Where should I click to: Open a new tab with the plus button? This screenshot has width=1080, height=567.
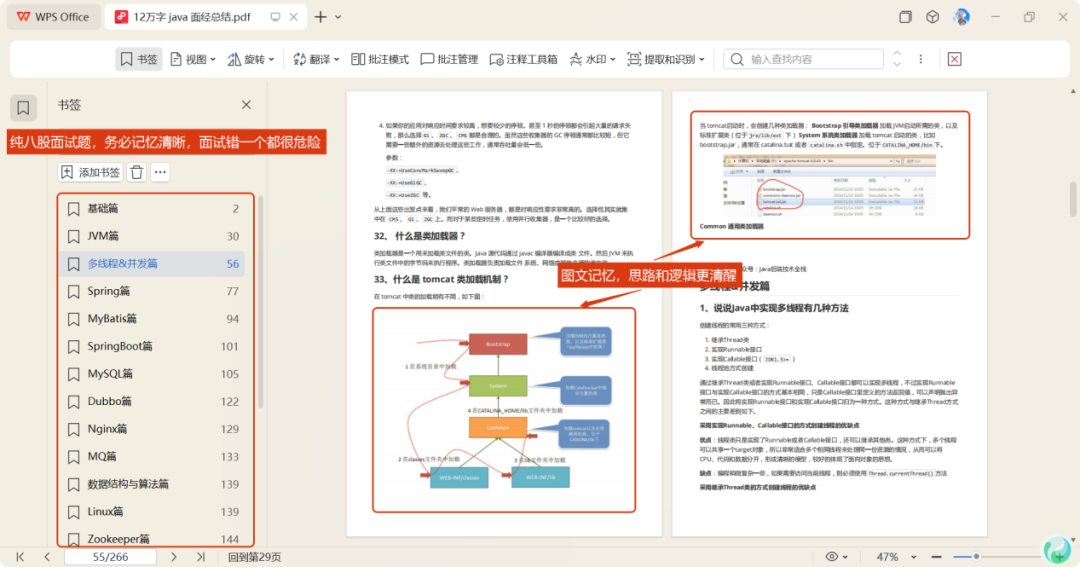pyautogui.click(x=320, y=17)
